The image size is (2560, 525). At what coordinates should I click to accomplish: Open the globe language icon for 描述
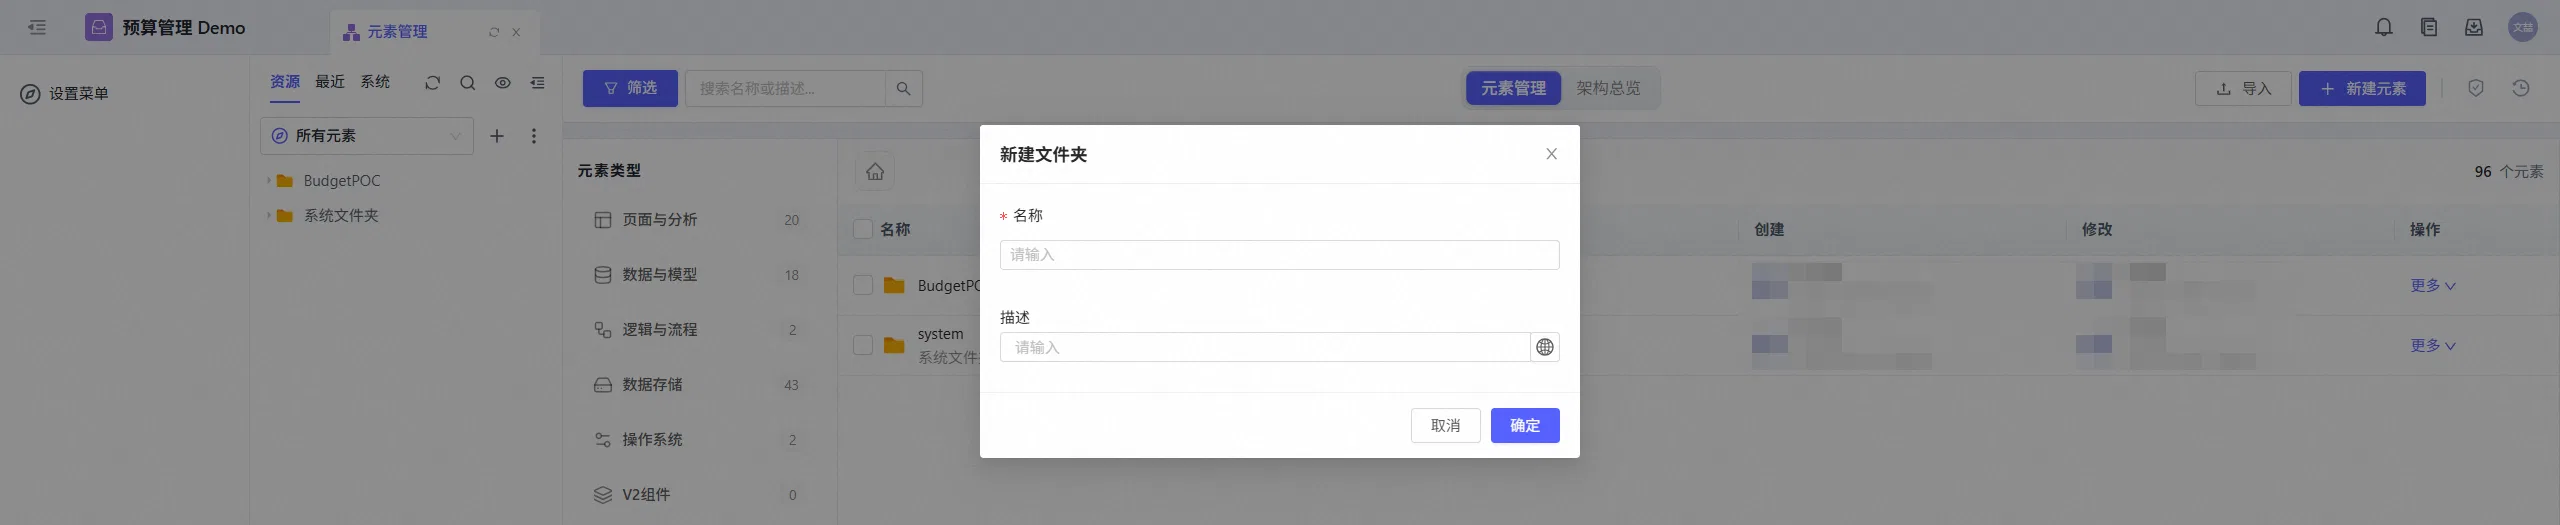point(1545,347)
